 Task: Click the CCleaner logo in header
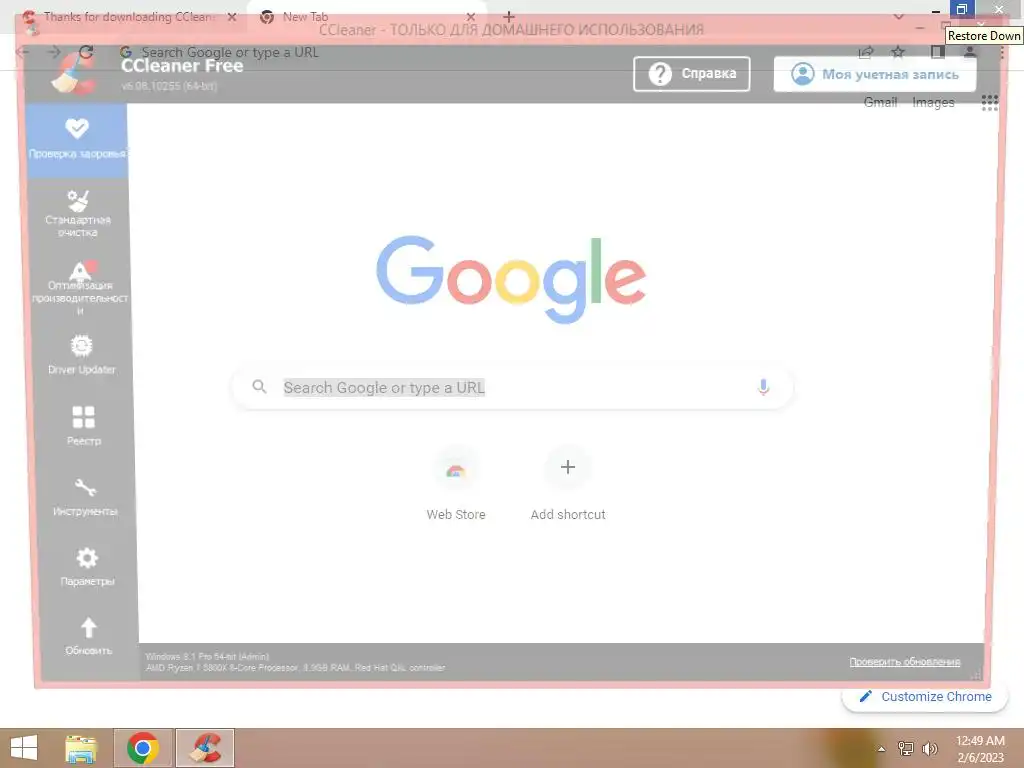(x=73, y=72)
